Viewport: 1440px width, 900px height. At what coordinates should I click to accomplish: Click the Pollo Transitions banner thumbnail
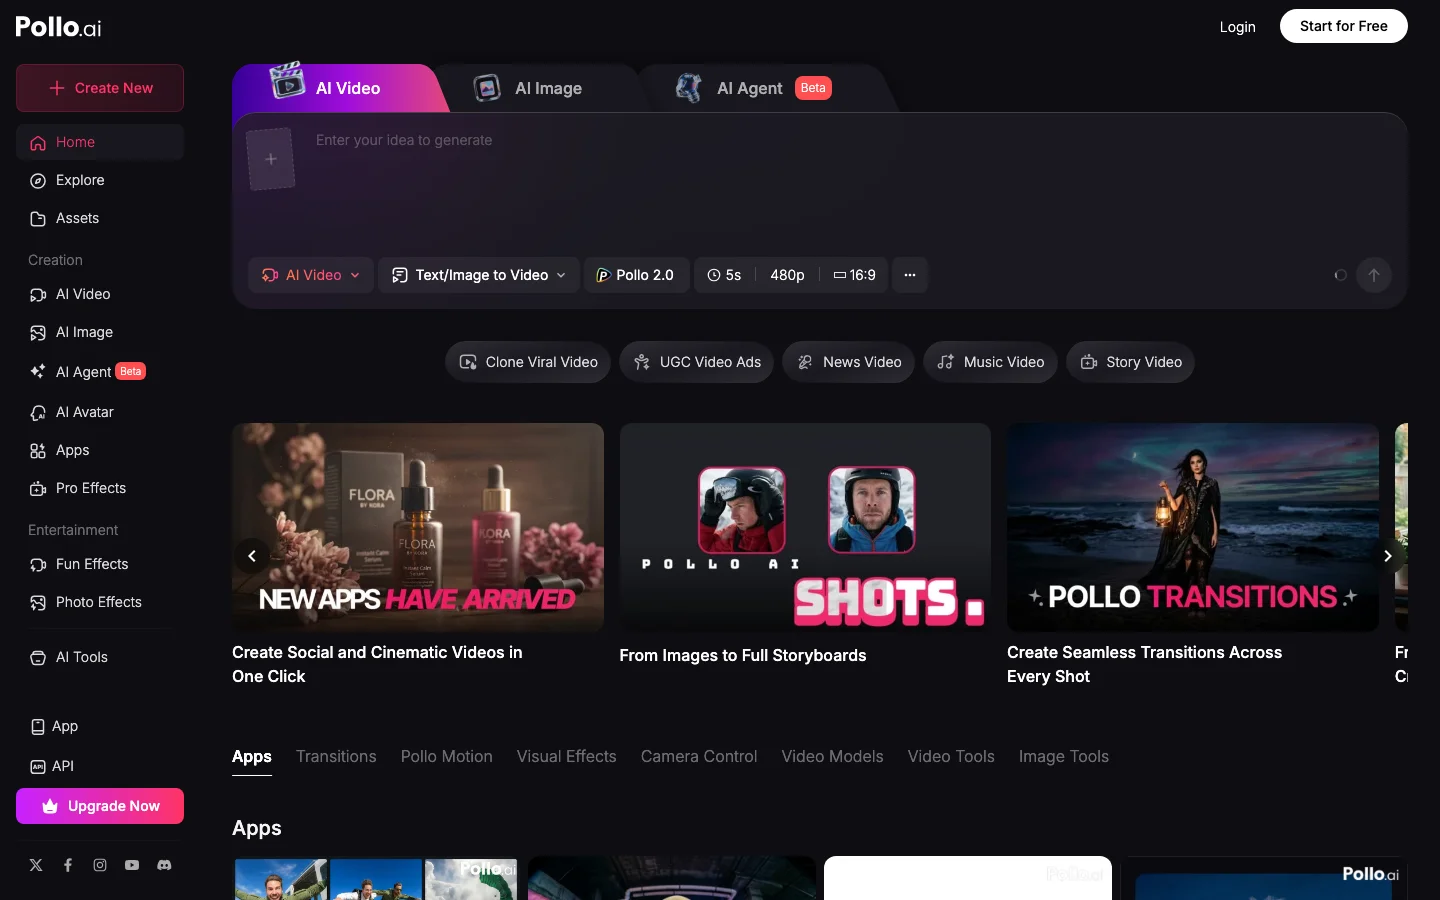pyautogui.click(x=1192, y=527)
